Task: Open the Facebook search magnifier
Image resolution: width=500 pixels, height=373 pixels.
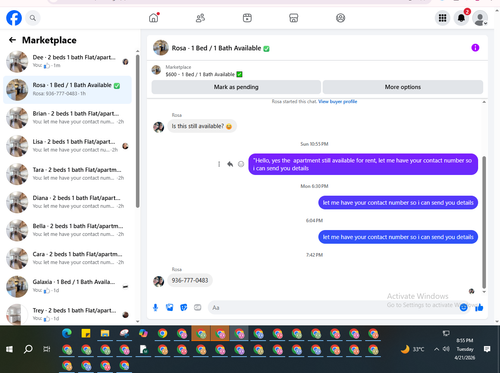Action: click(x=33, y=18)
